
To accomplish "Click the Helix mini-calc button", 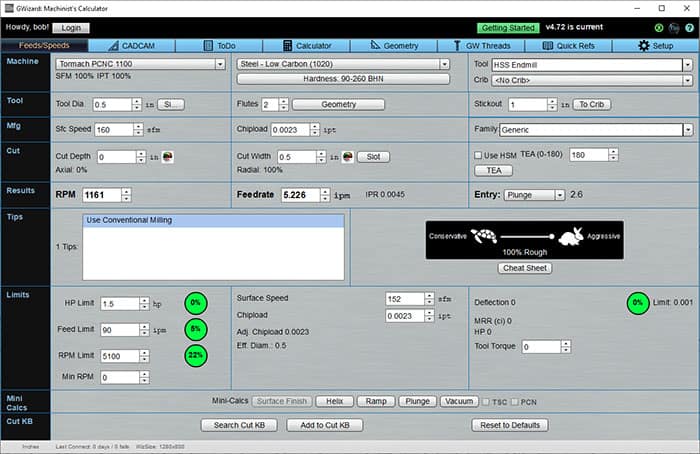I will [x=334, y=401].
